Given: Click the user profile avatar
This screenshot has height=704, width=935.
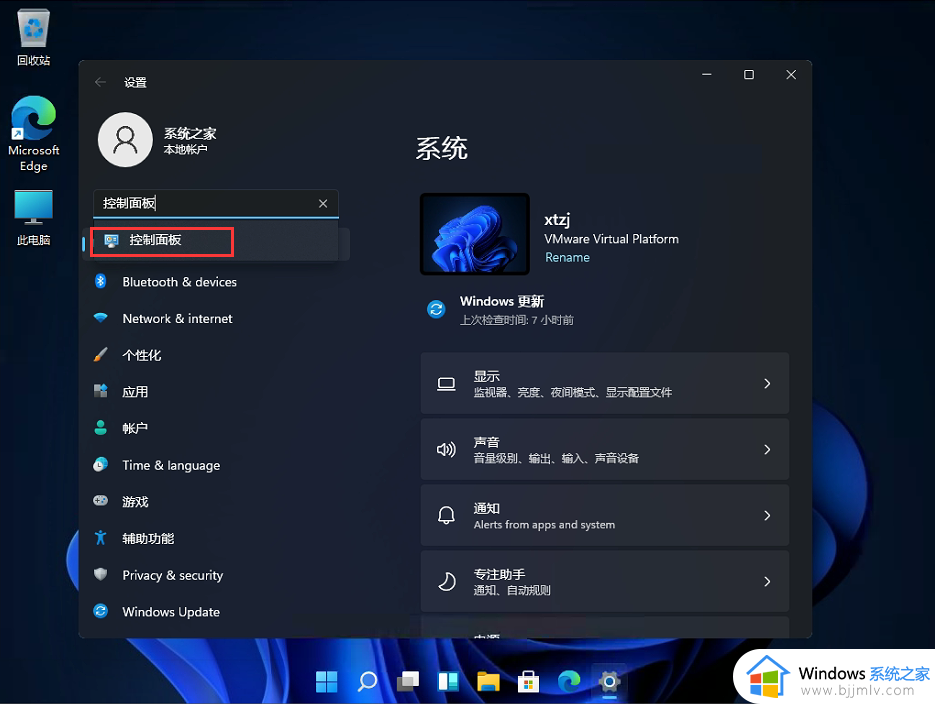Looking at the screenshot, I should pyautogui.click(x=125, y=139).
